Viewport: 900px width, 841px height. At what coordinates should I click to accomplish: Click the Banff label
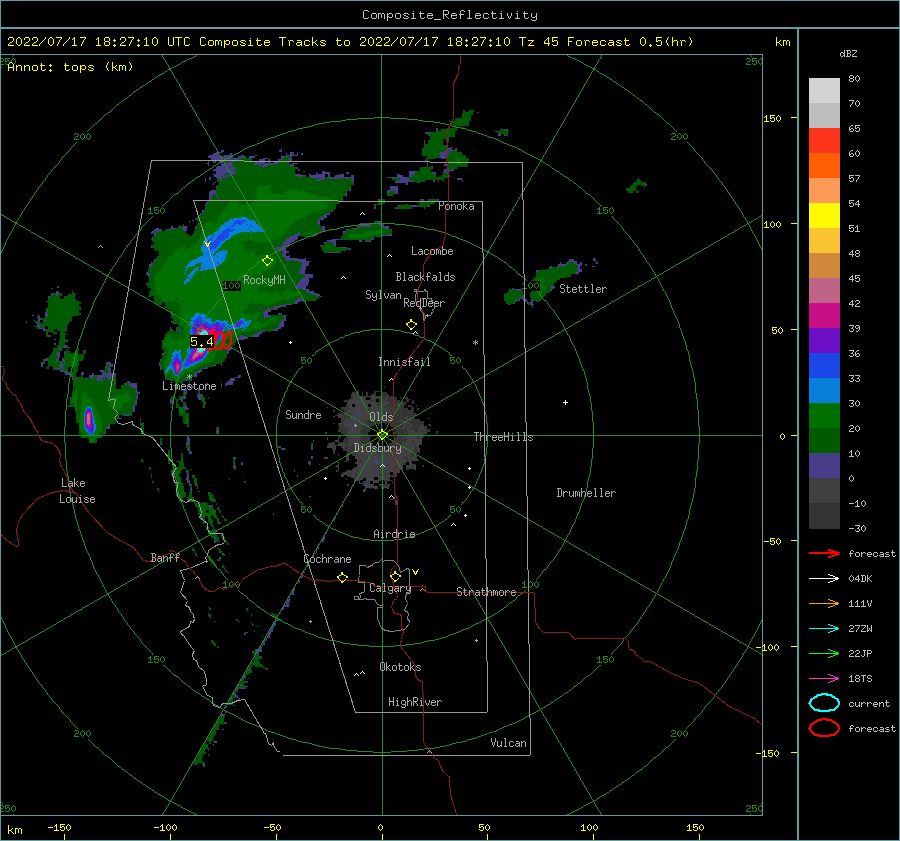pos(165,558)
